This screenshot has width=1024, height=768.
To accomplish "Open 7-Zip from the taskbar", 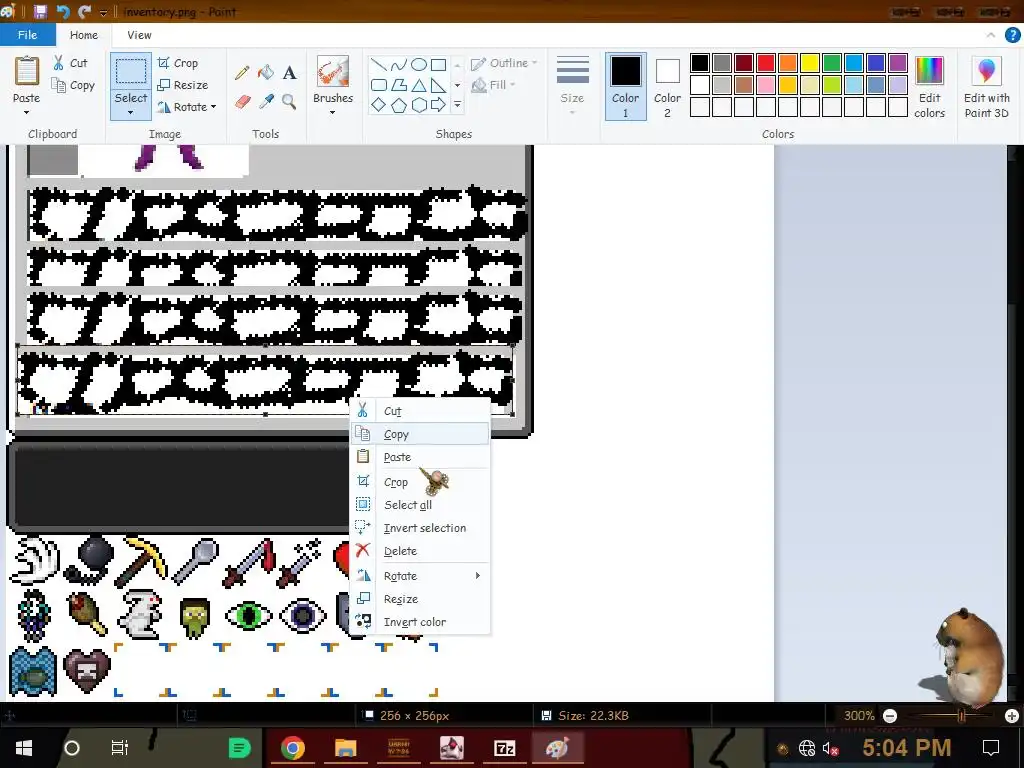I will [504, 748].
